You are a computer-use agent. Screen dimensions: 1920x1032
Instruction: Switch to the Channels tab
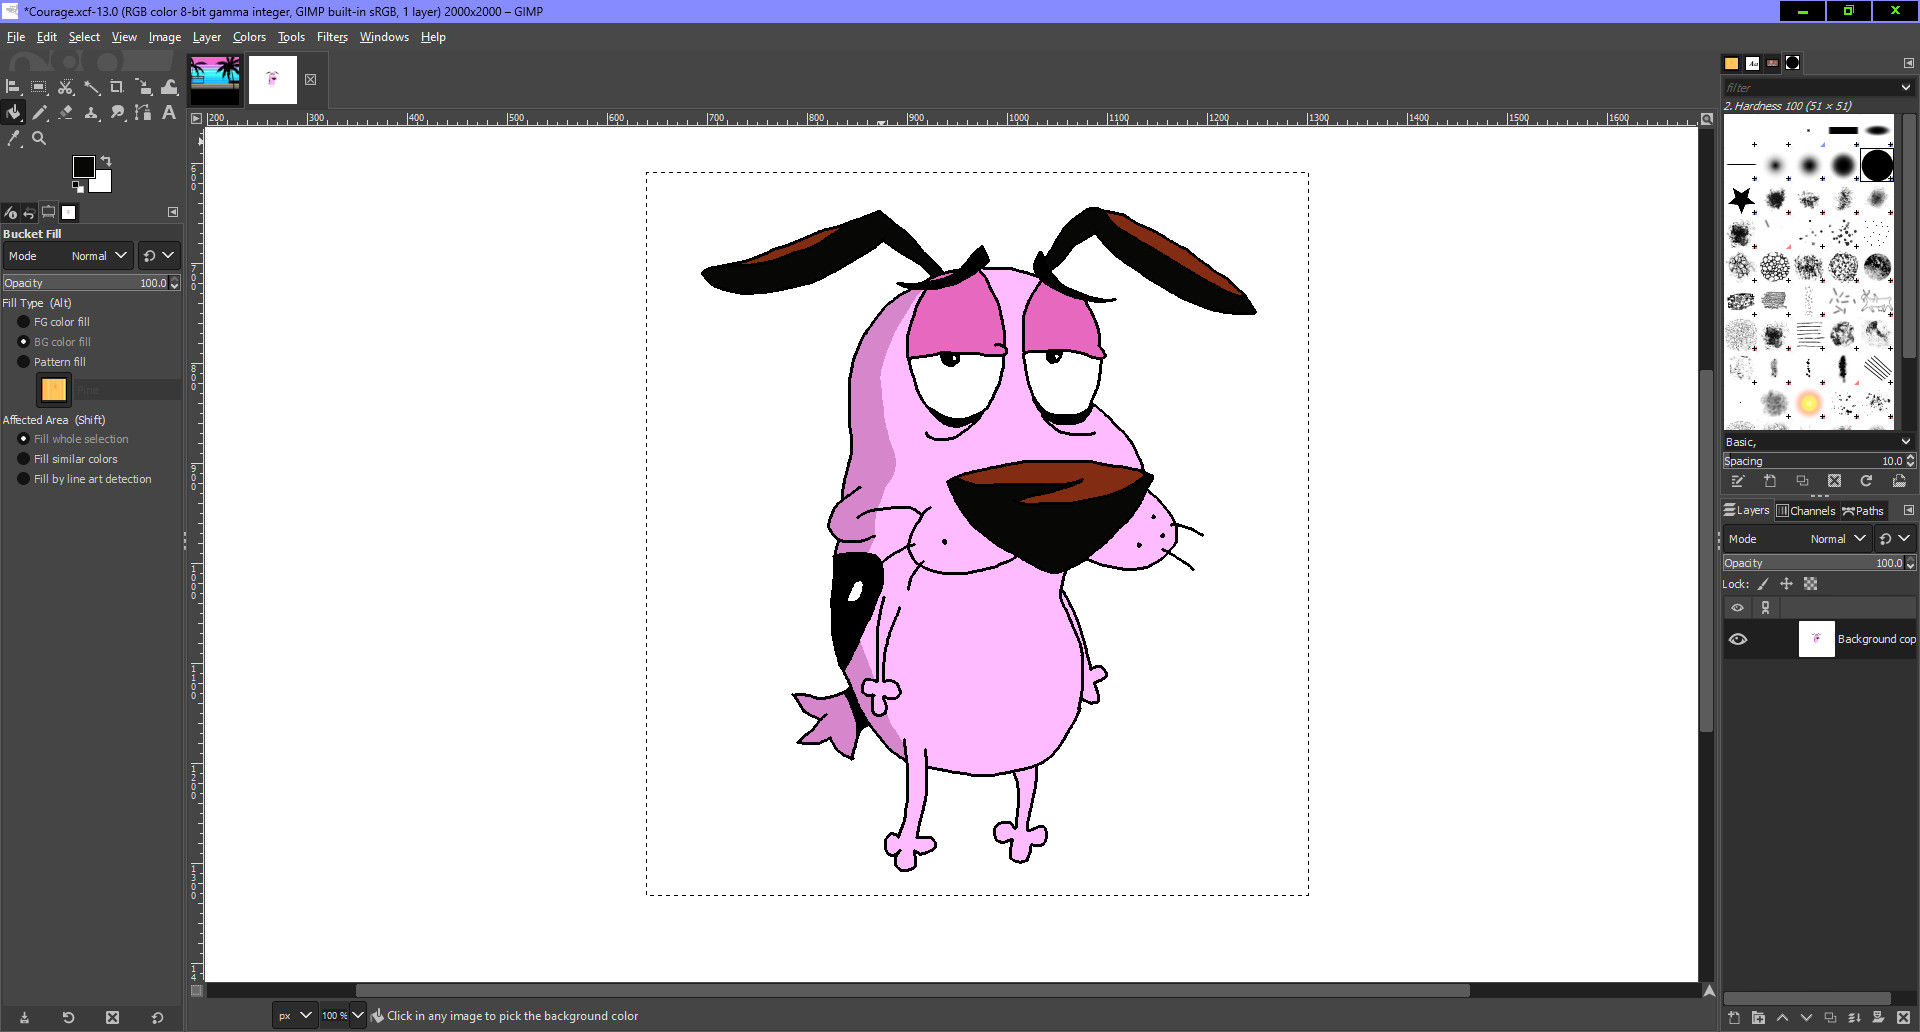1806,511
